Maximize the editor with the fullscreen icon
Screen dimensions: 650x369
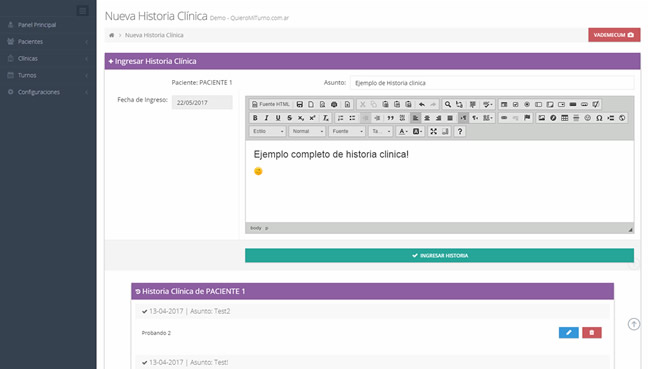point(433,131)
